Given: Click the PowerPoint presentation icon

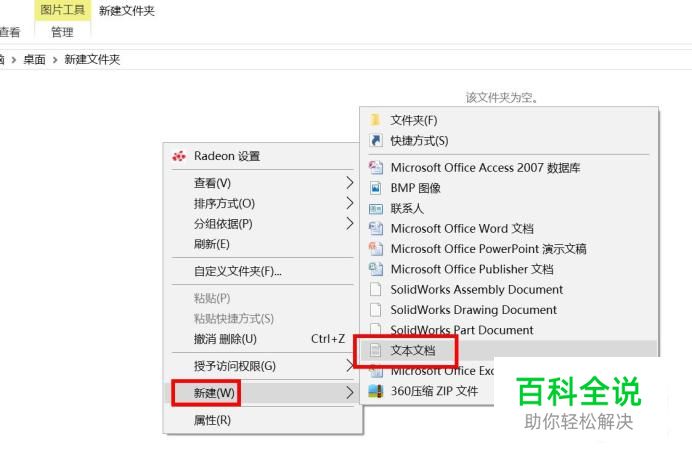Looking at the screenshot, I should [x=376, y=249].
